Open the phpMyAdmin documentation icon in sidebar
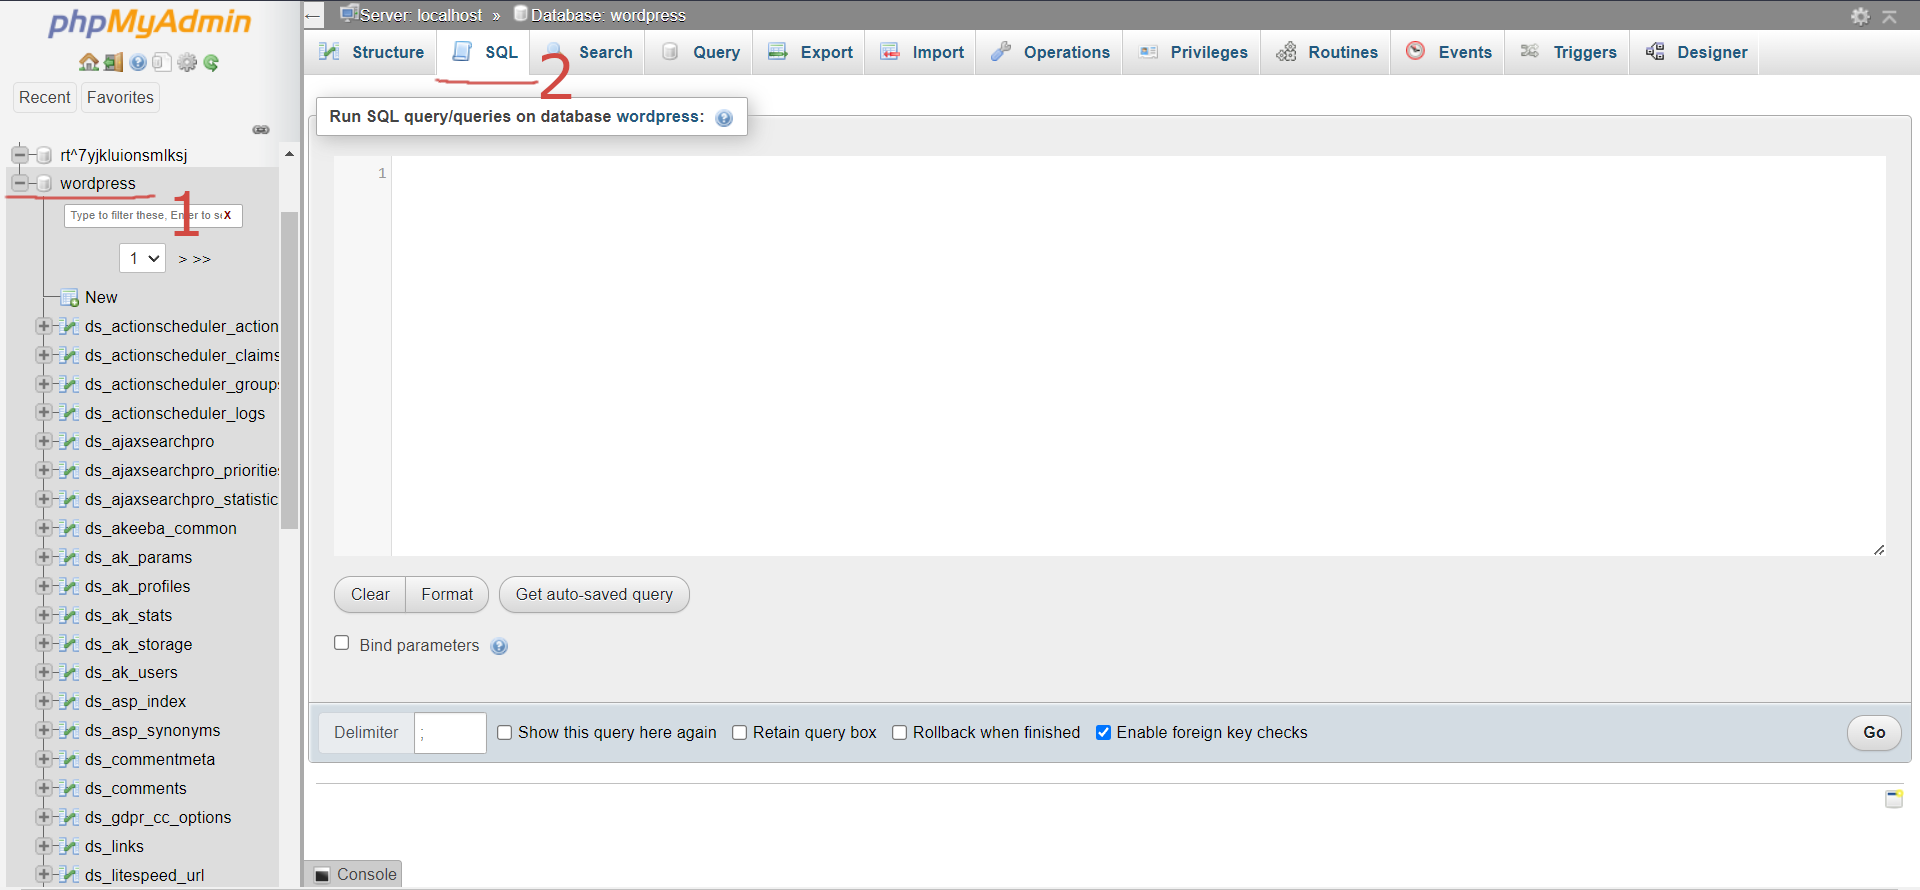1920x890 pixels. (x=138, y=62)
